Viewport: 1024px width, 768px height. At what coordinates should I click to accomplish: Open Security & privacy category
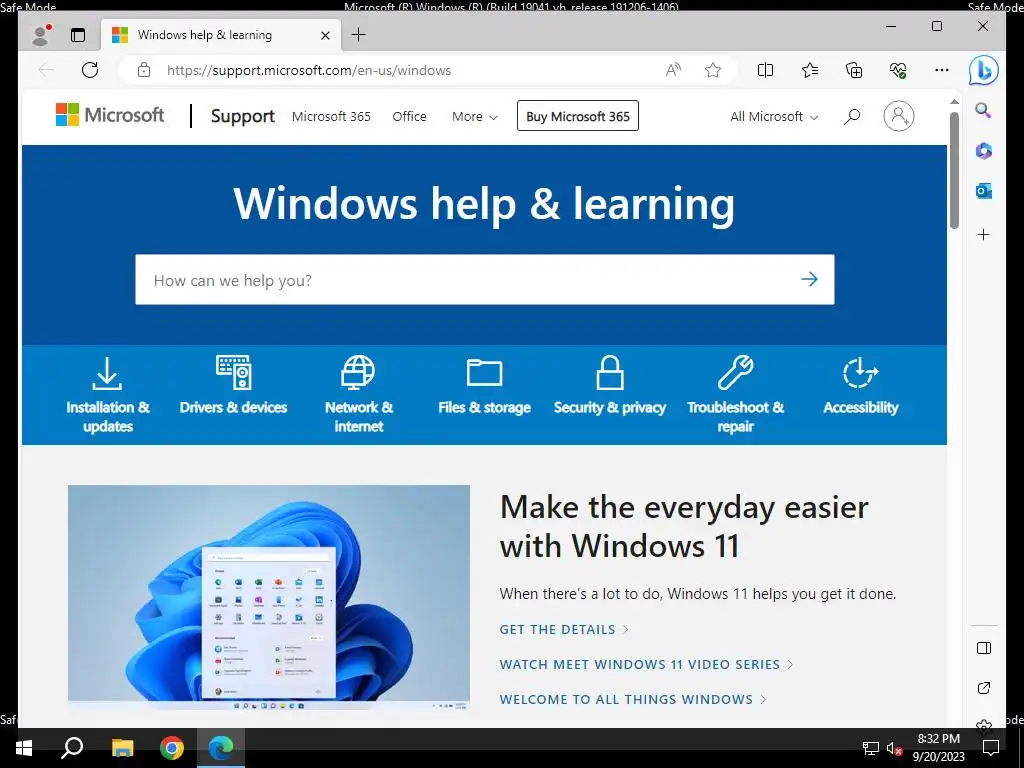click(x=609, y=386)
